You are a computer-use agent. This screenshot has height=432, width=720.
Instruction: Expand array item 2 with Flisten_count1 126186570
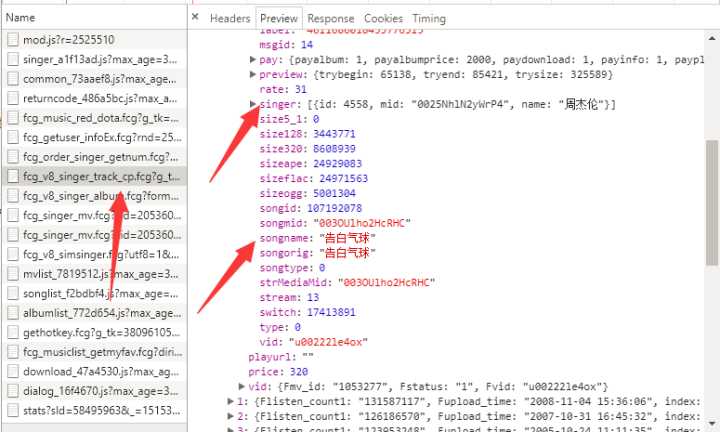231,416
